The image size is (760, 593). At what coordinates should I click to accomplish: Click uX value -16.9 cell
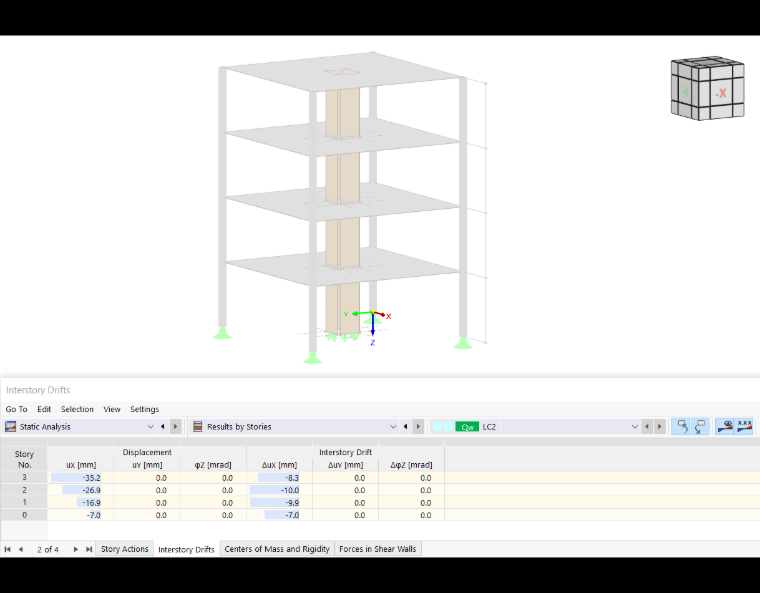80,502
